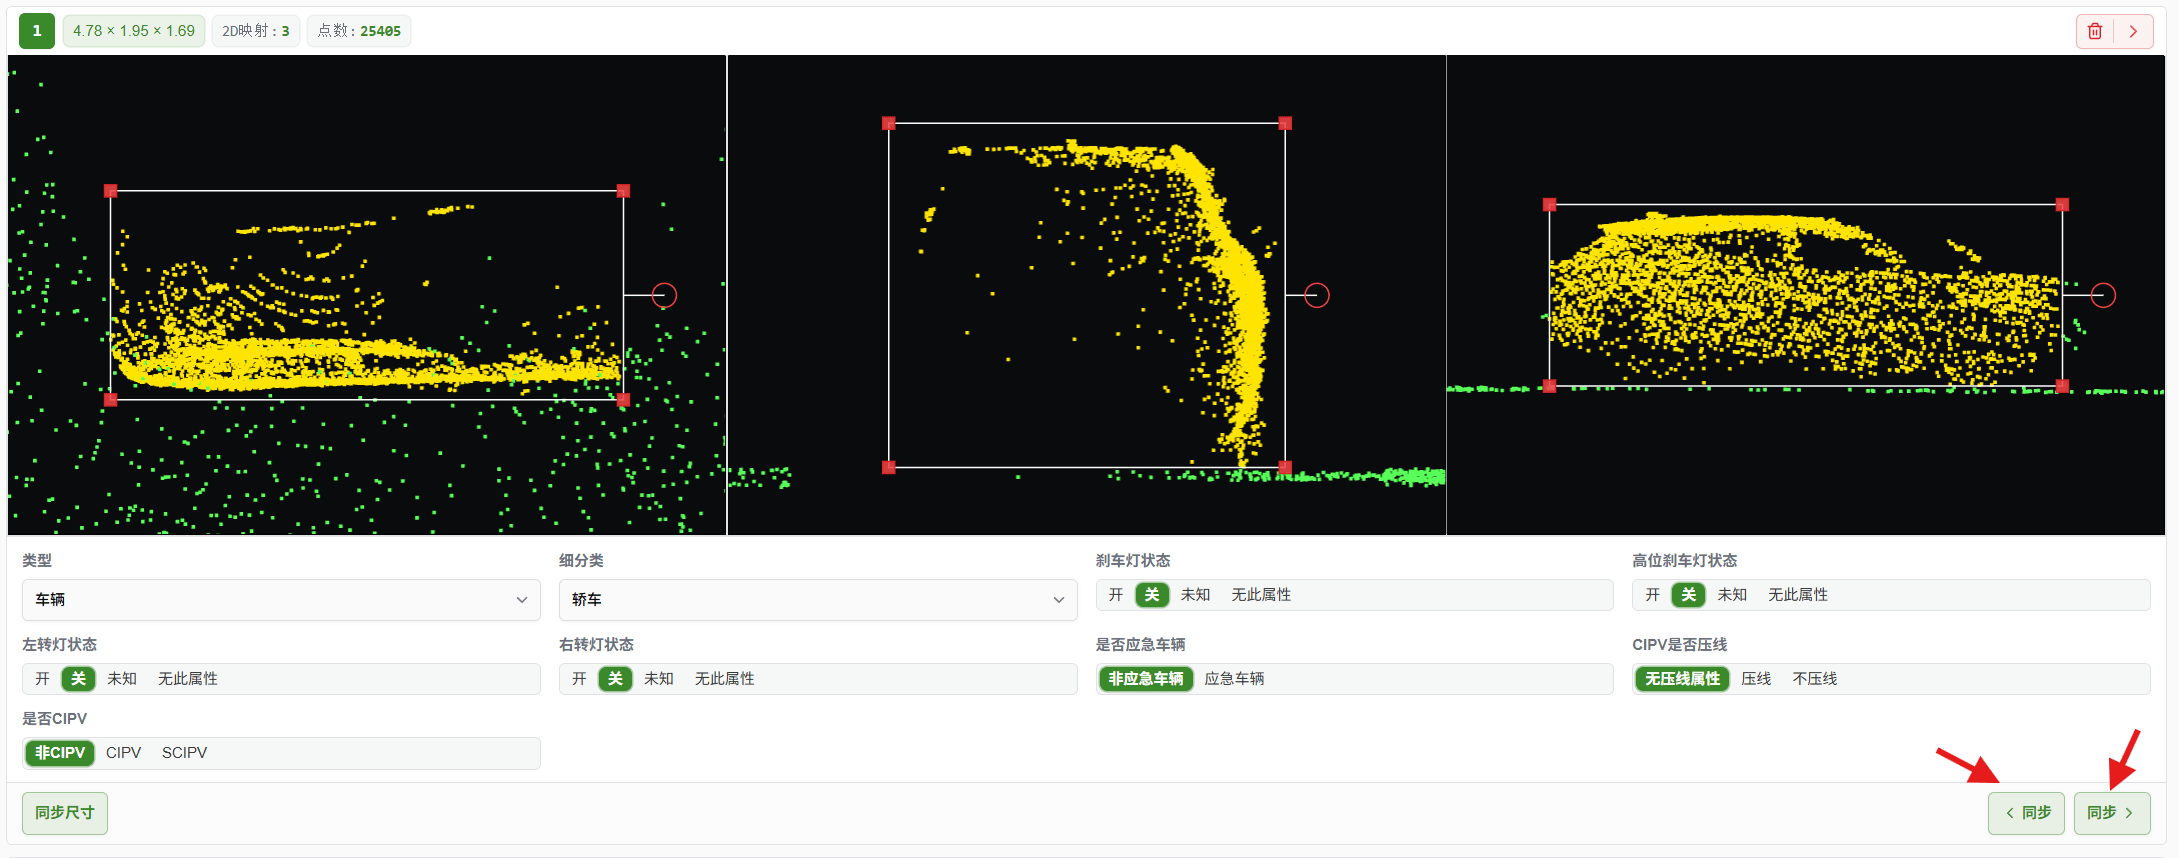Set 高位刹车灯状态 to 无此属性
Screen dimensions: 2179x858
pos(1798,595)
